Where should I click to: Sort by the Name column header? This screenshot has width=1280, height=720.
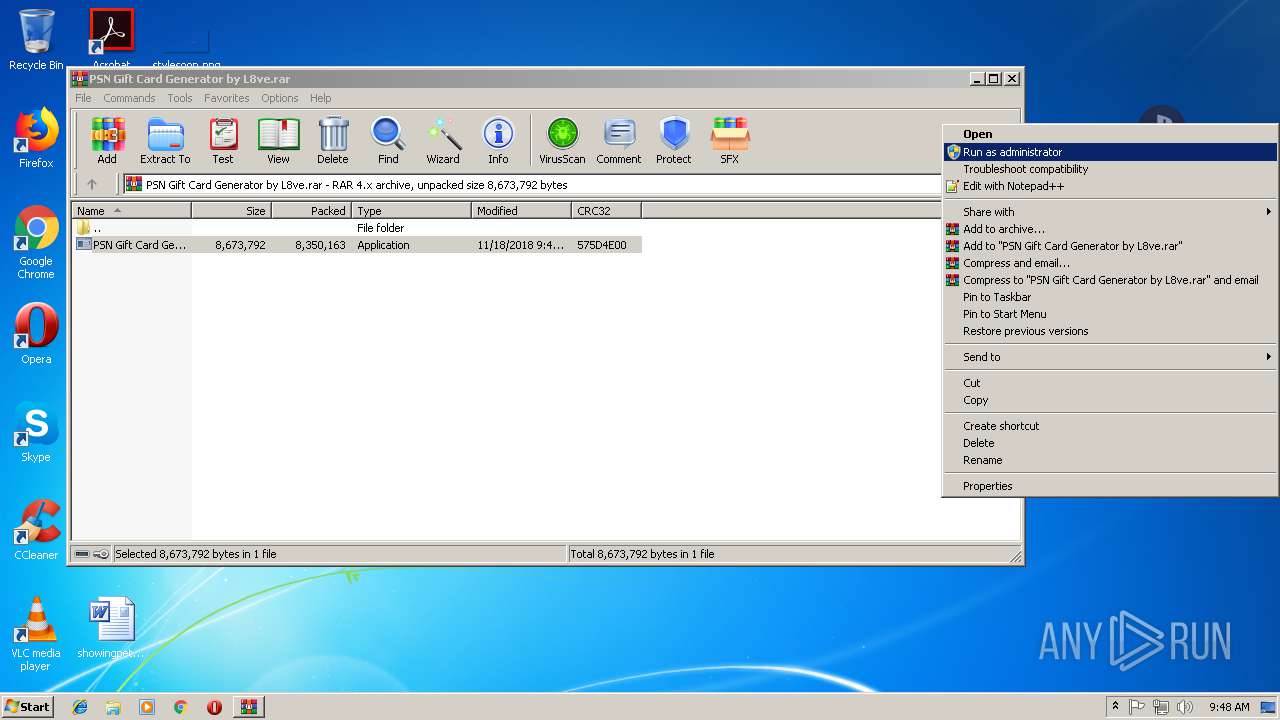131,211
